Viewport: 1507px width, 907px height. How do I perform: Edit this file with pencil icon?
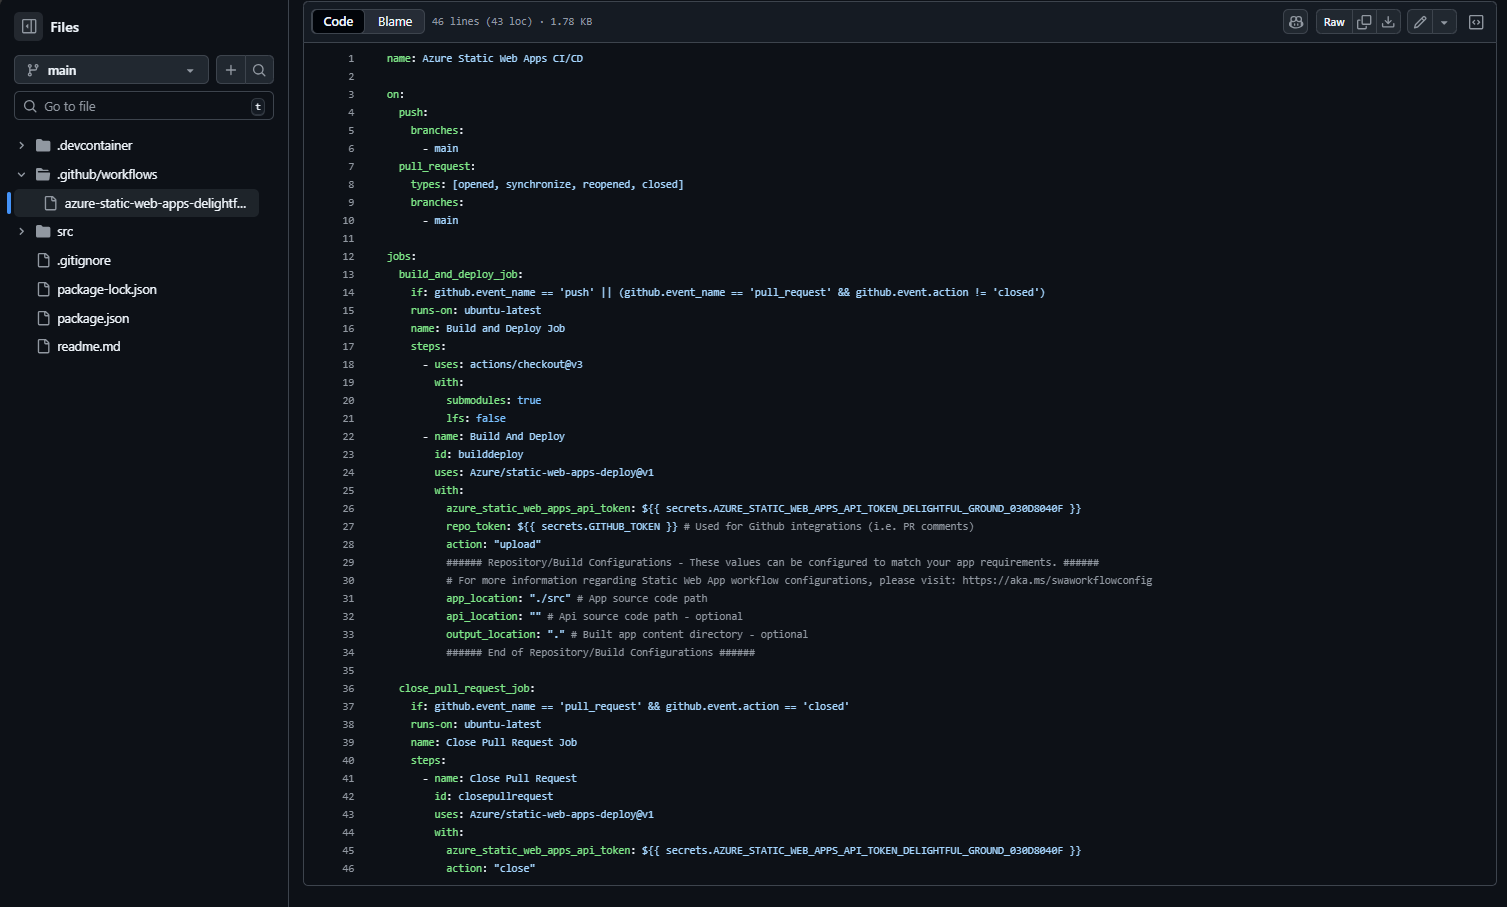[1420, 22]
